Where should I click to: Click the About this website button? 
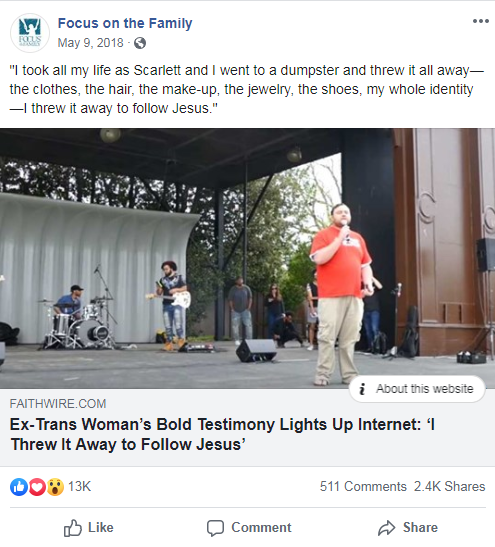417,389
